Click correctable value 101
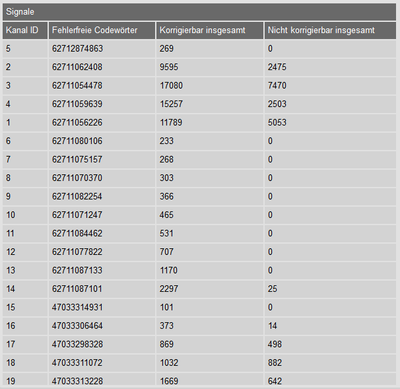 (166, 307)
